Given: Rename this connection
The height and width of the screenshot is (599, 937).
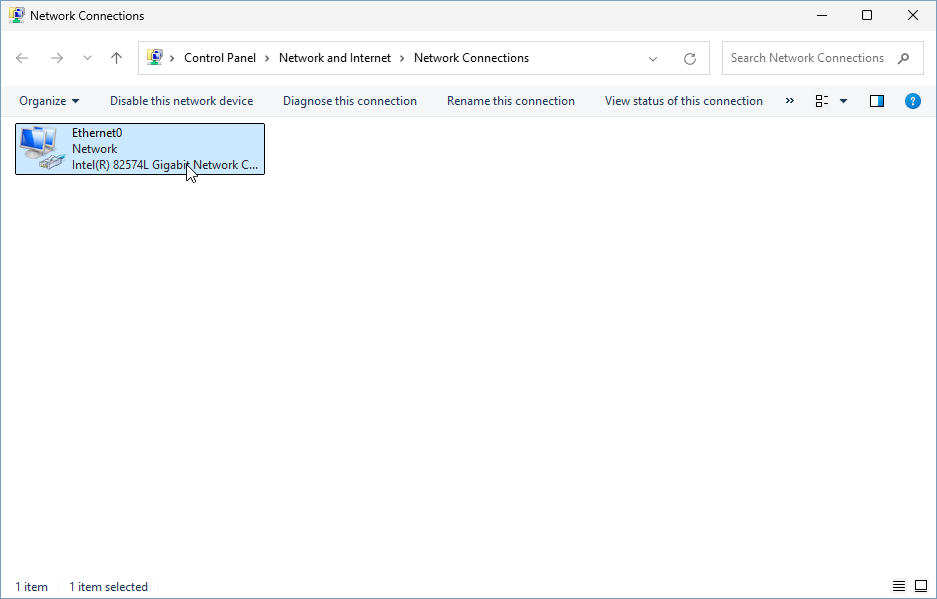Looking at the screenshot, I should coord(511,100).
